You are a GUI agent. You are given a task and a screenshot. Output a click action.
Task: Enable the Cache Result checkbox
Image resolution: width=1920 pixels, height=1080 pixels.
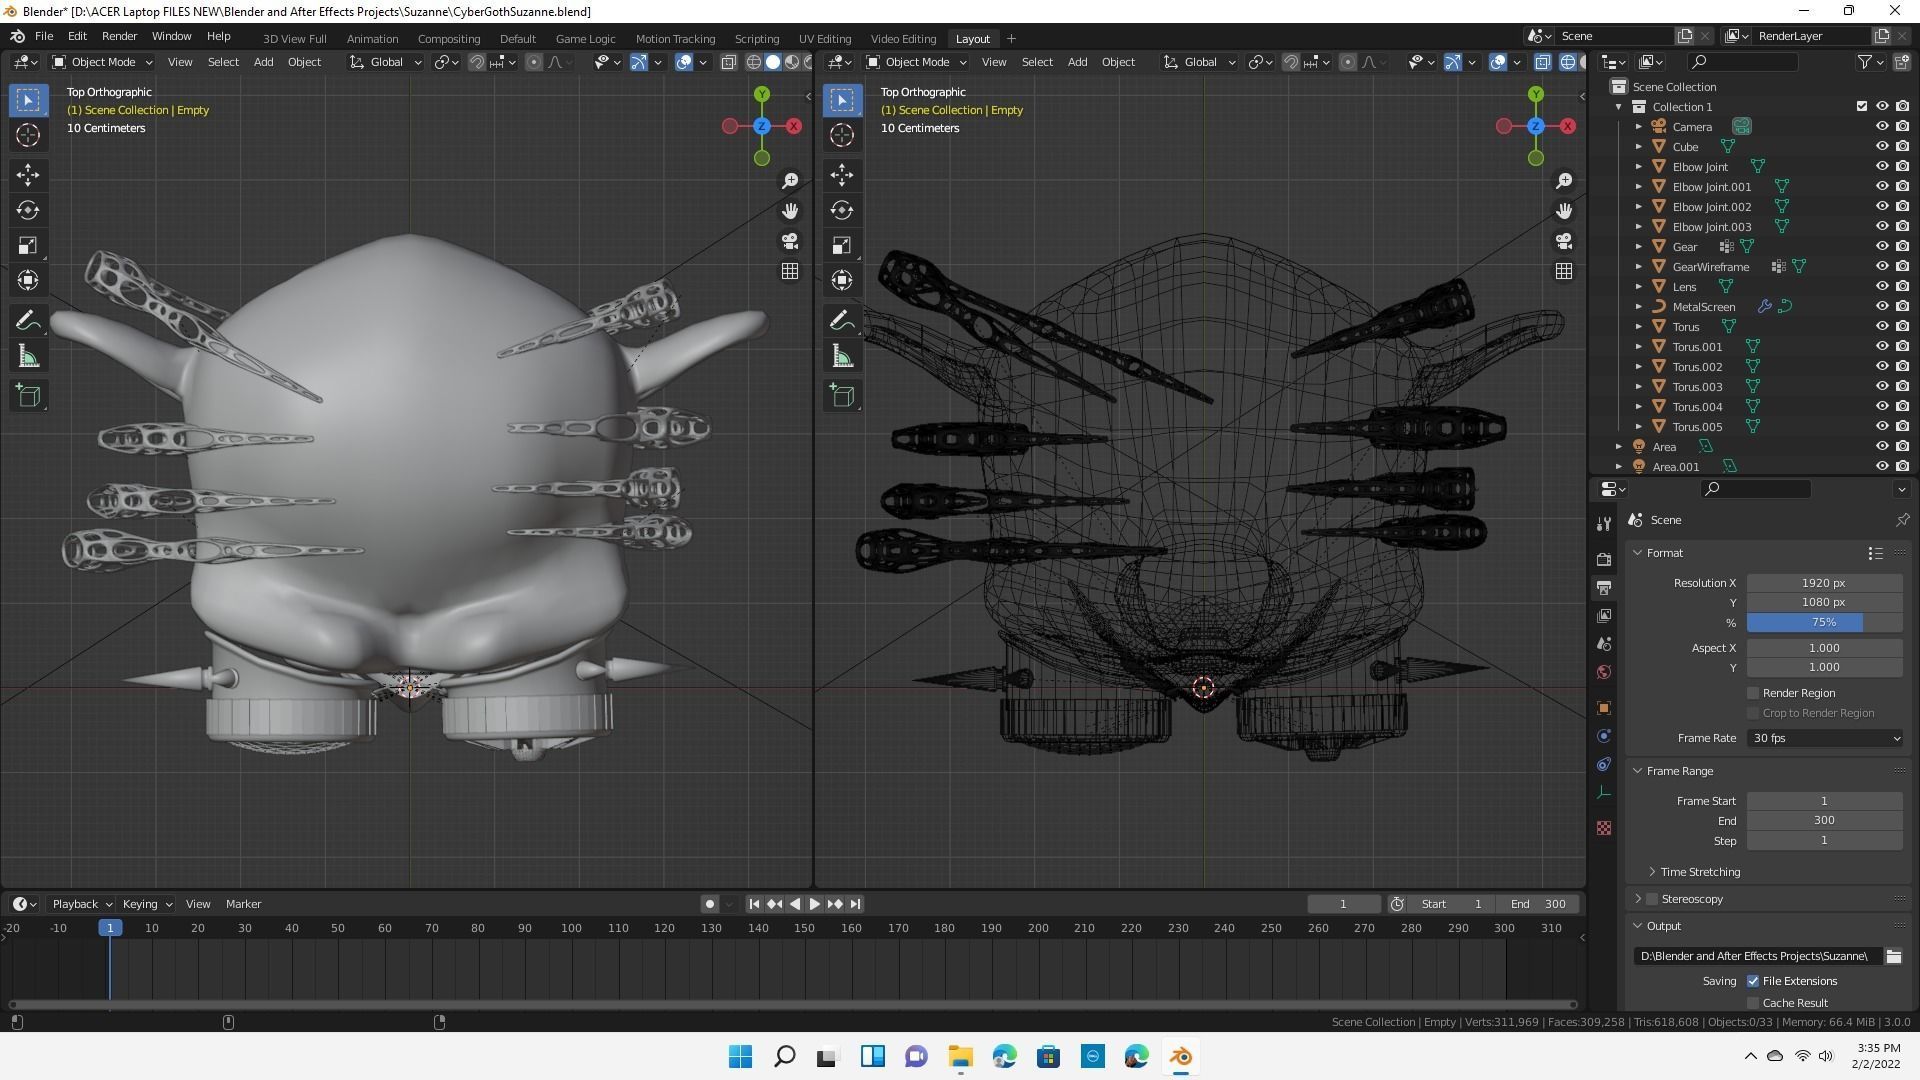[1753, 1003]
